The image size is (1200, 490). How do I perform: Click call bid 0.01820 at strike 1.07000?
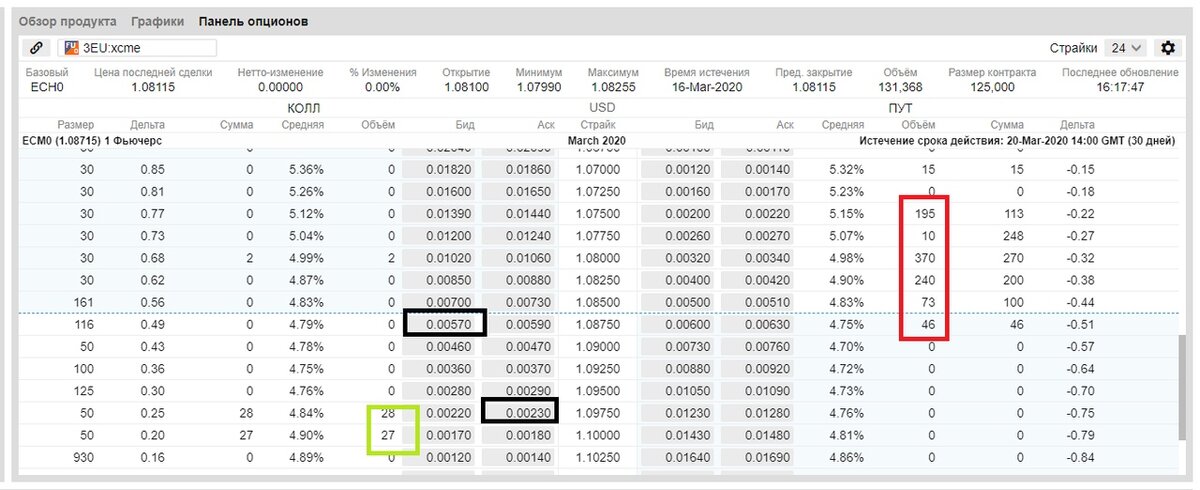(x=440, y=169)
